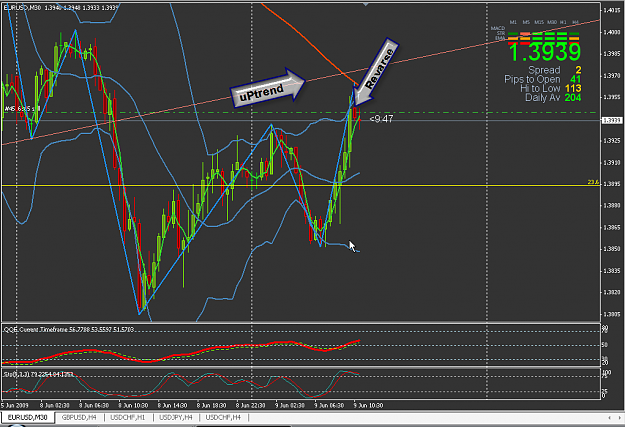625x427 pixels.
Task: Click the large 1.3939 price readout
Action: [x=544, y=52]
